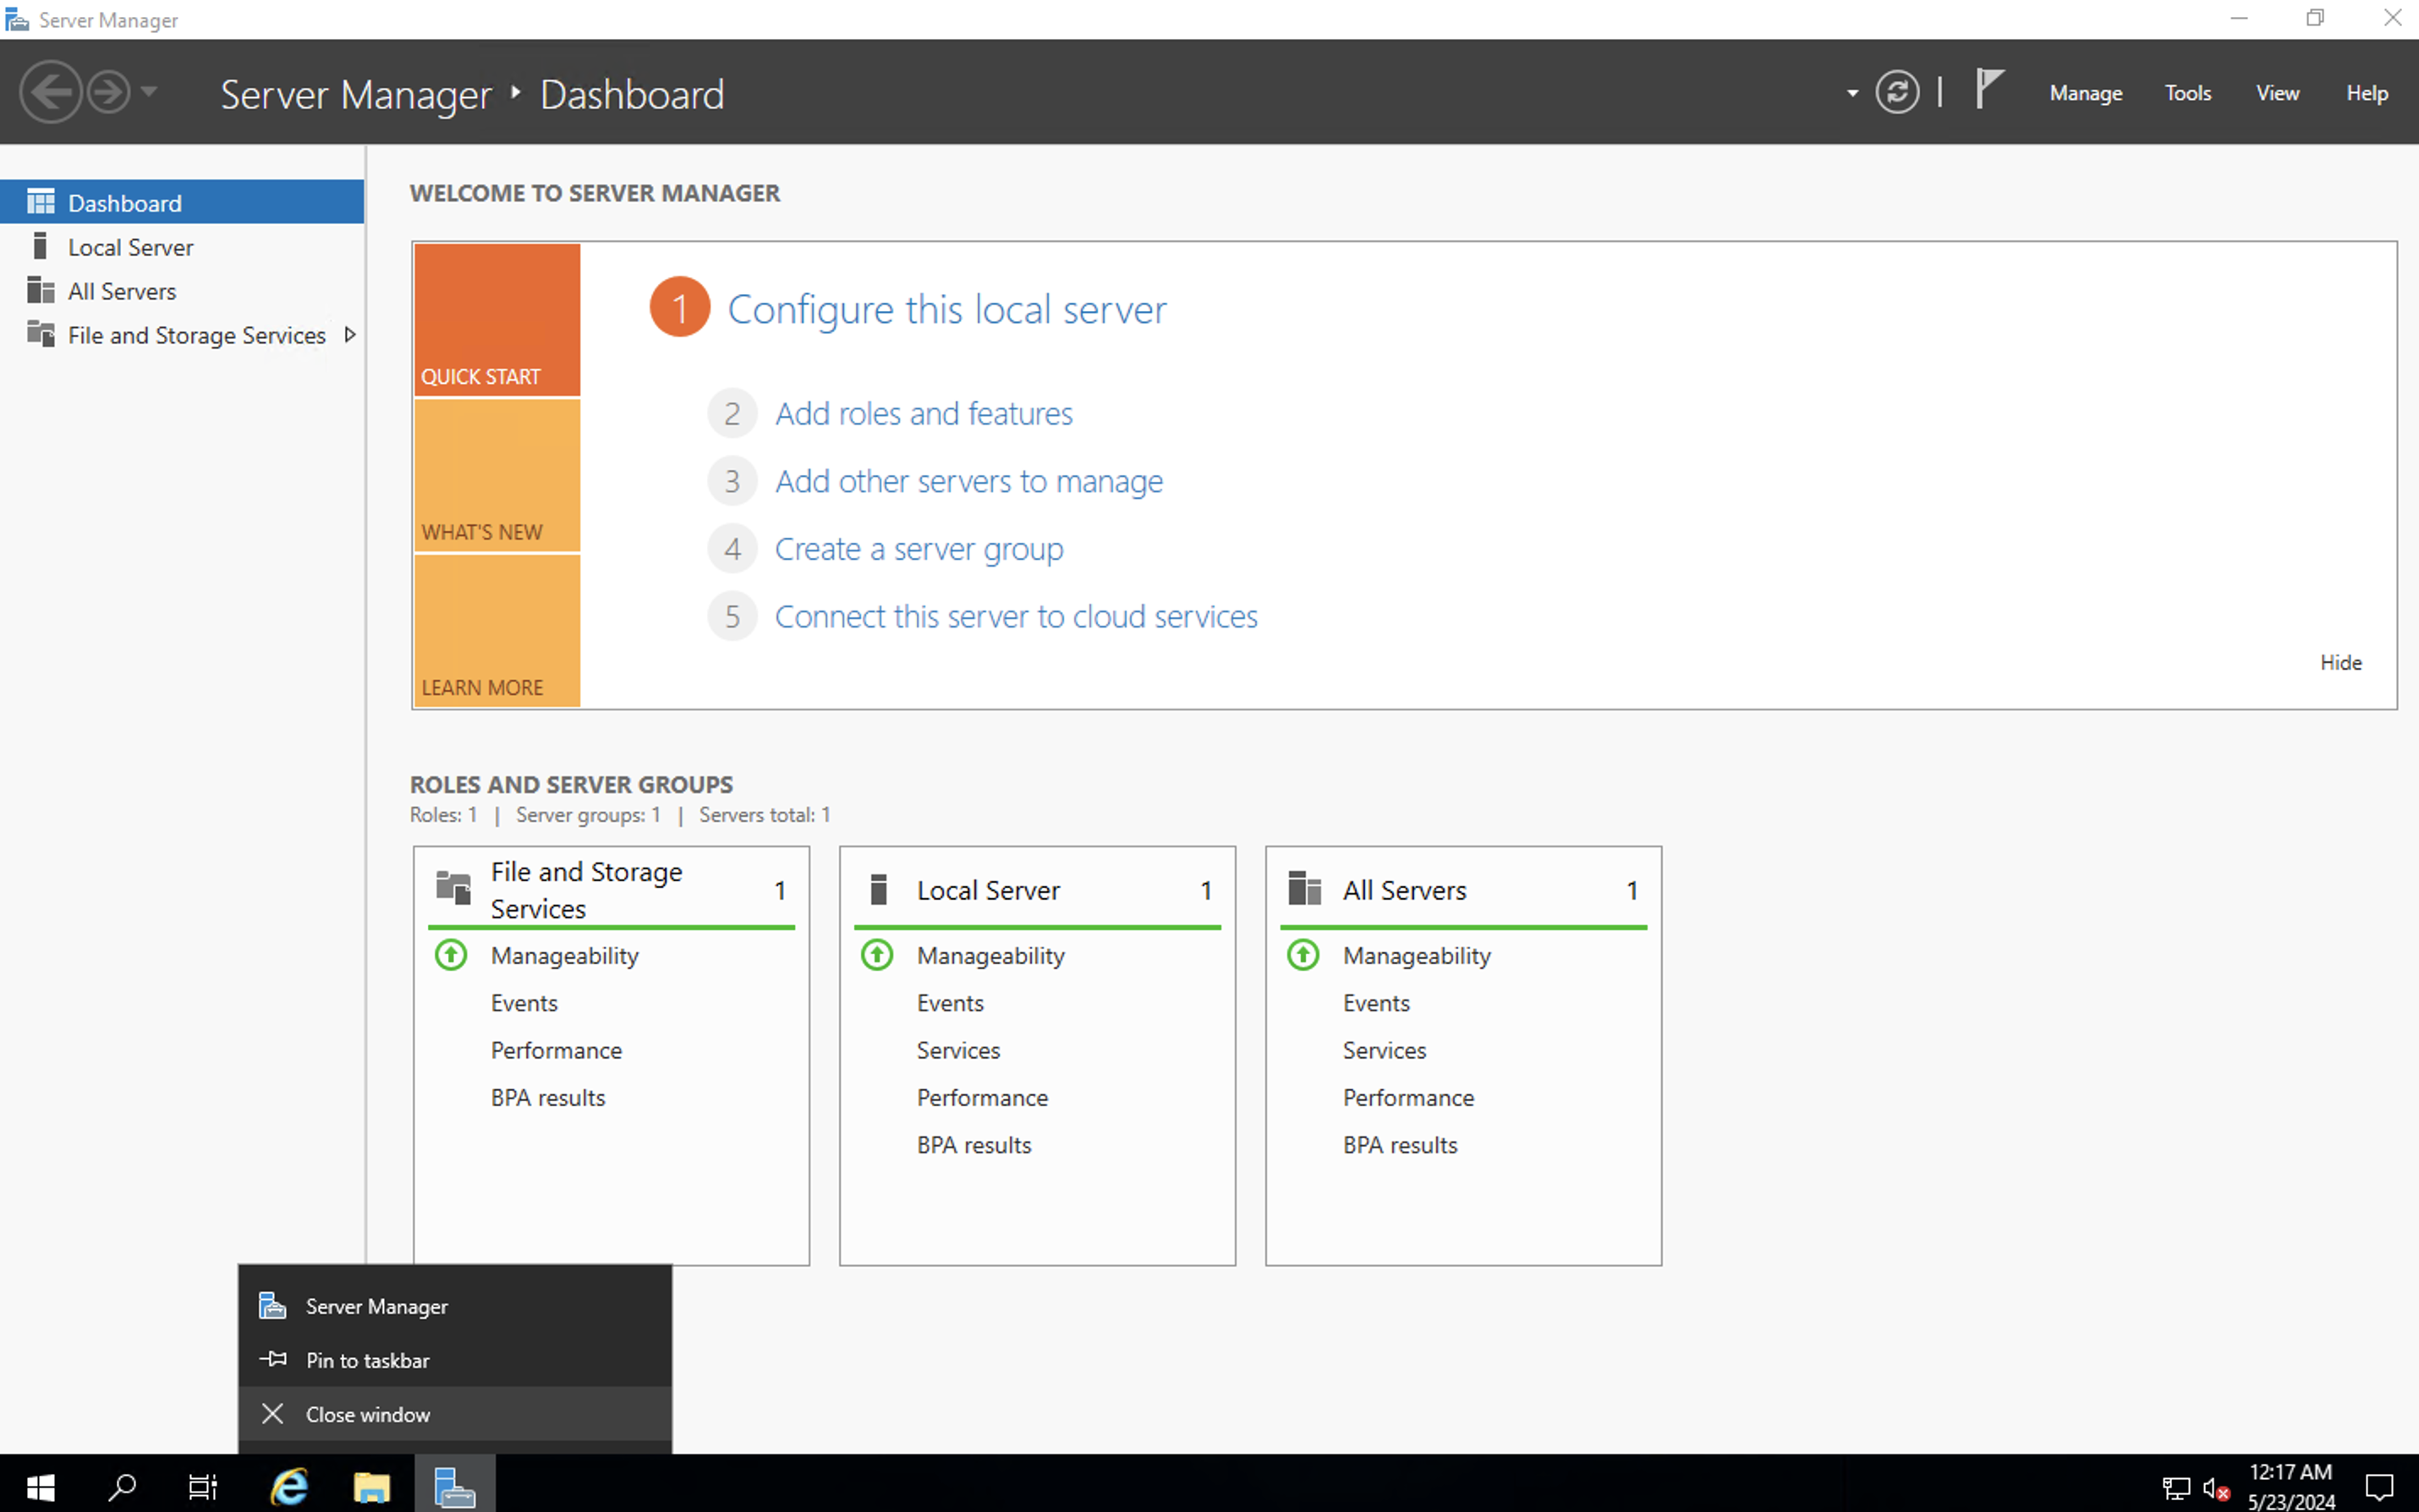Open File Explorer from the taskbar
Viewport: 2419px width, 1512px height.
coord(371,1486)
